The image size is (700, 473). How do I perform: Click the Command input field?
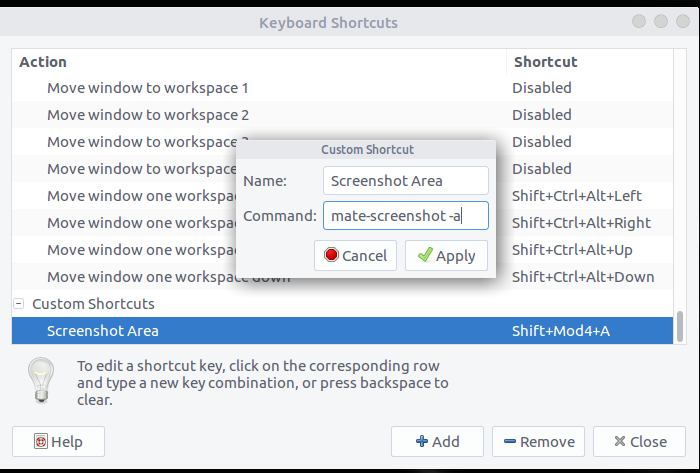[x=406, y=216]
